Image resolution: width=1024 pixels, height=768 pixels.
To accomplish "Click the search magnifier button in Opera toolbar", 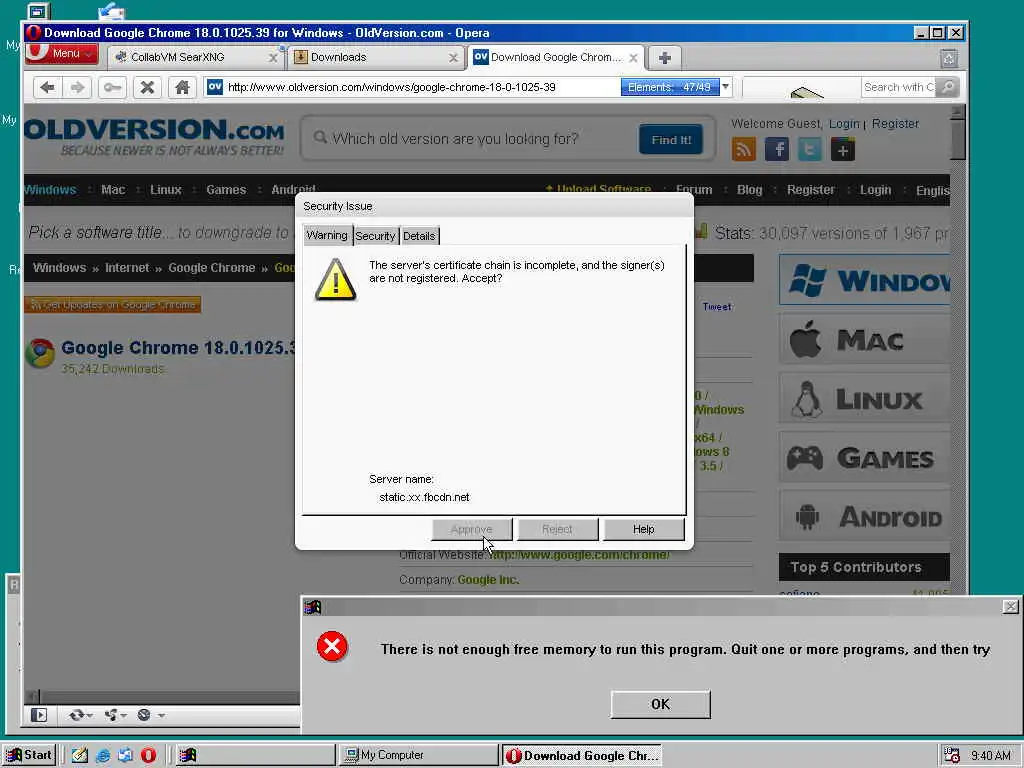I will (x=948, y=87).
